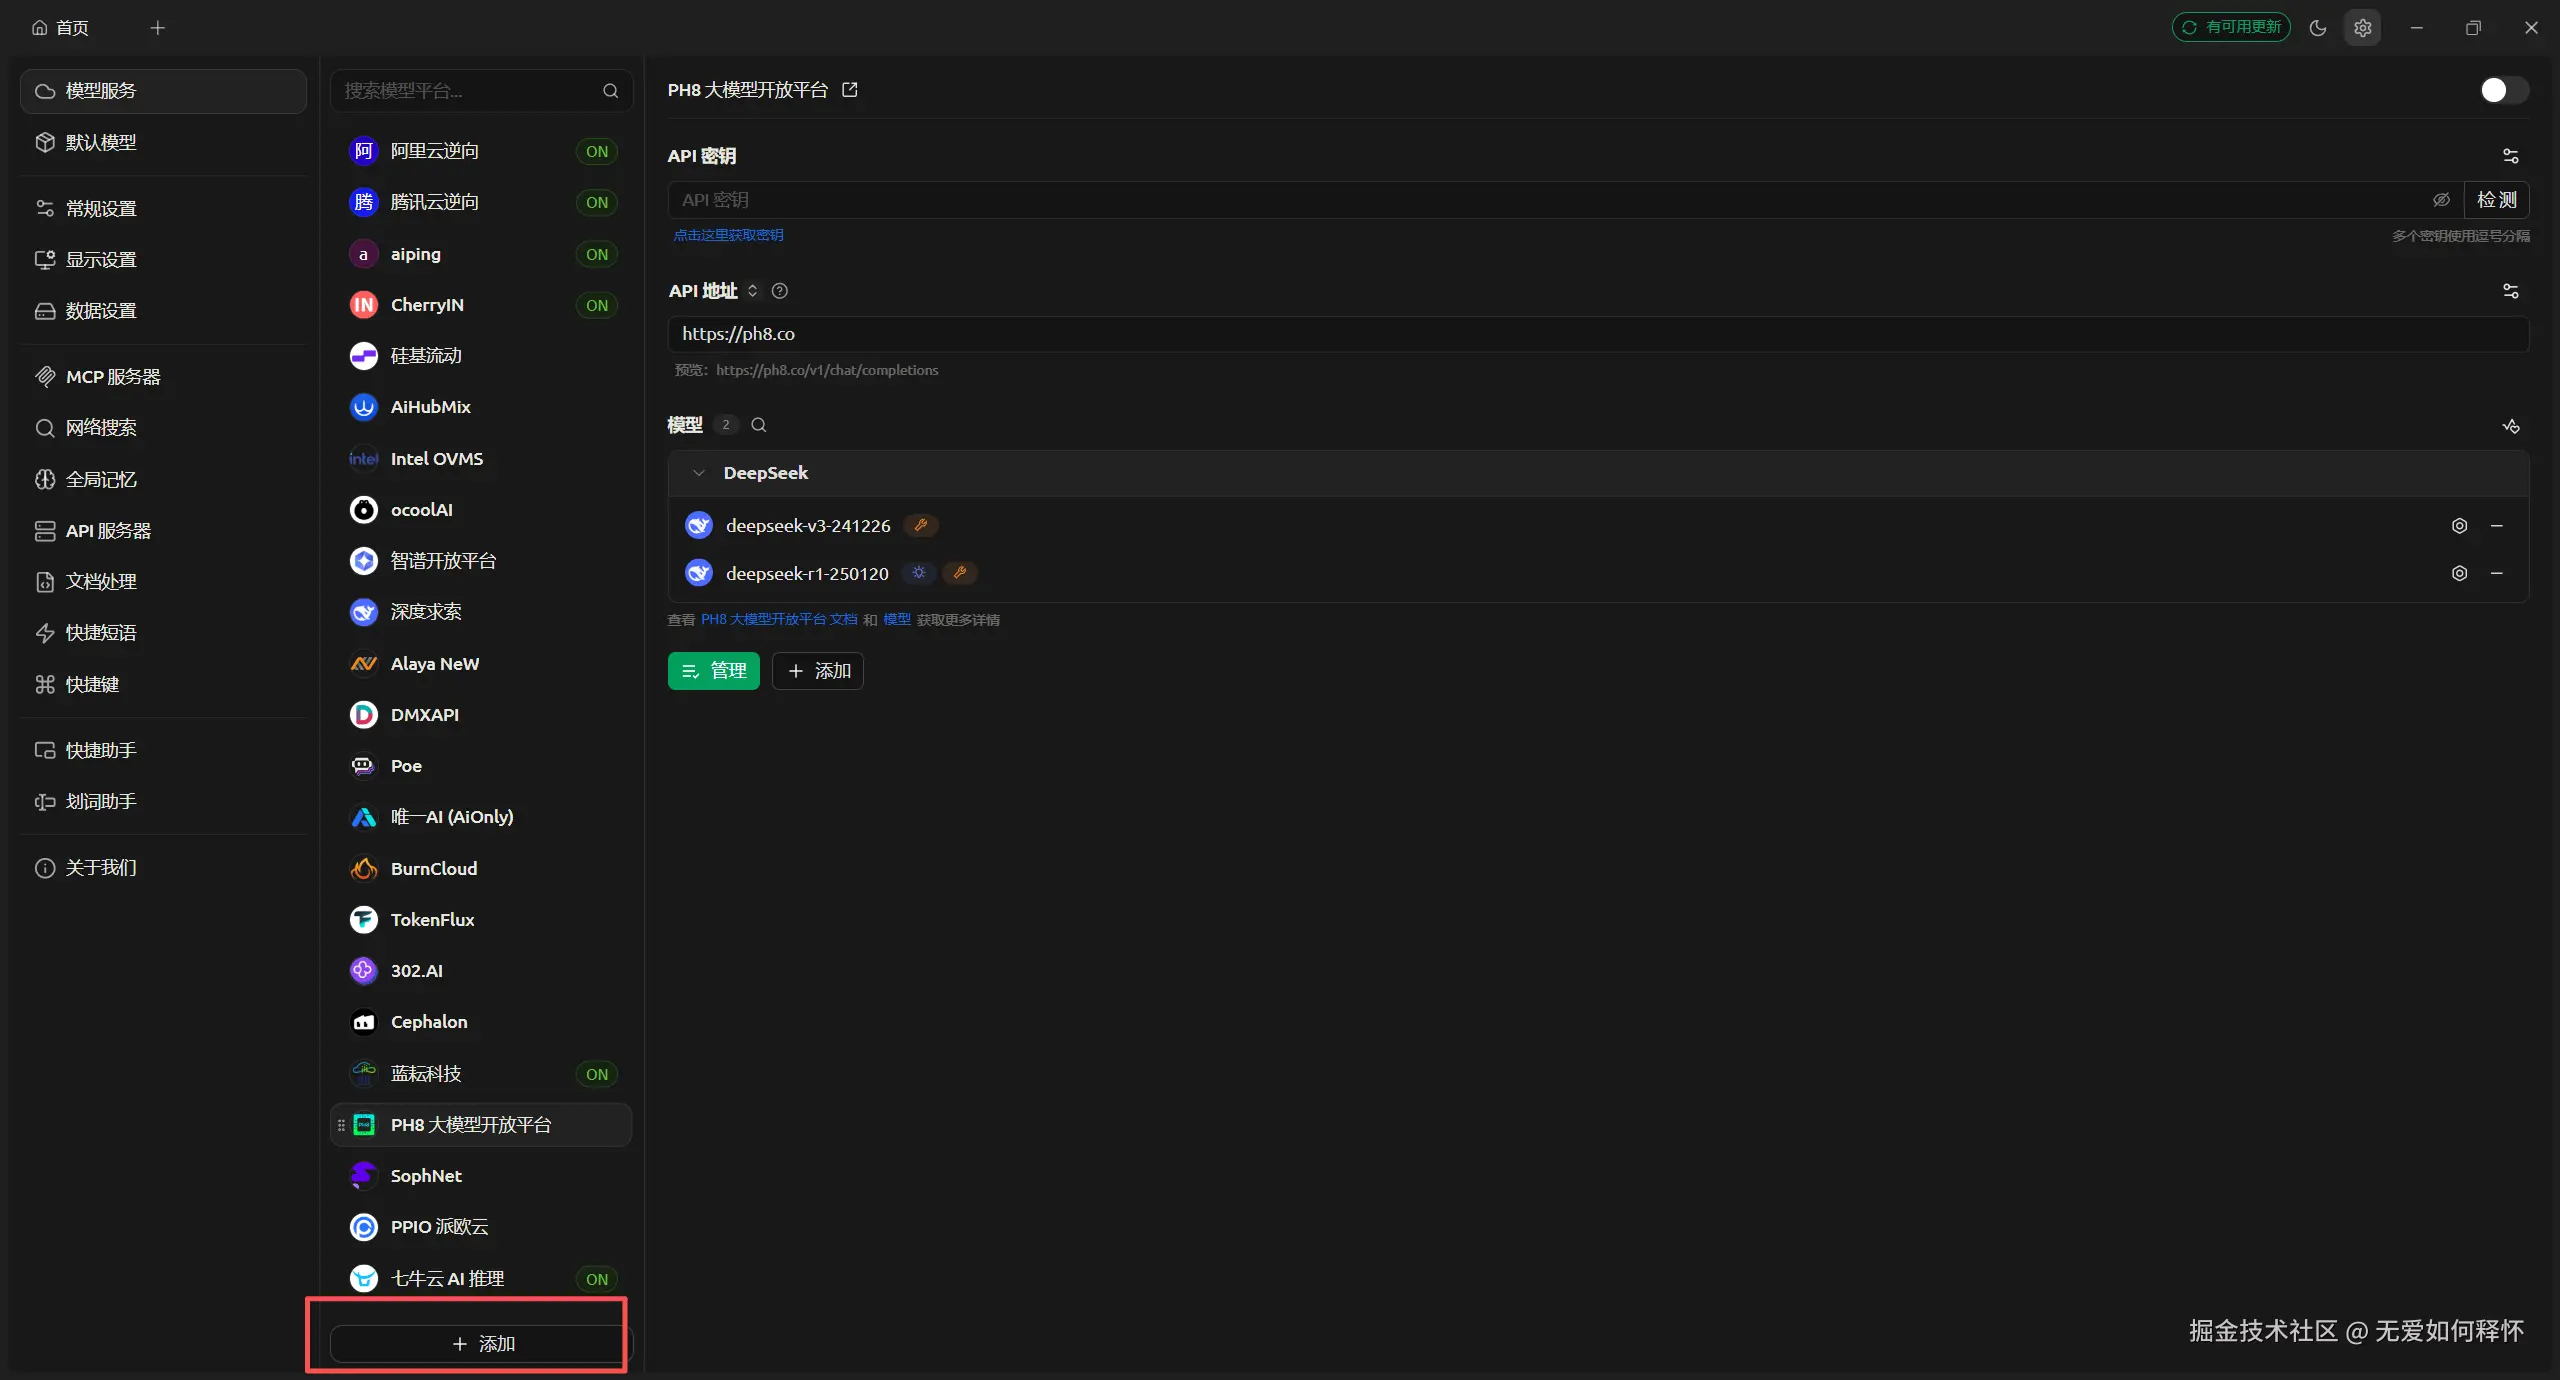Select 硅基流动 provider in list
2560x1380 pixels.
click(x=426, y=356)
